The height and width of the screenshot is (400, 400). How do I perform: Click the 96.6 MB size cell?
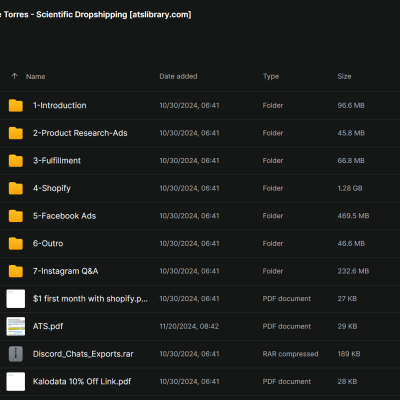[x=351, y=105]
